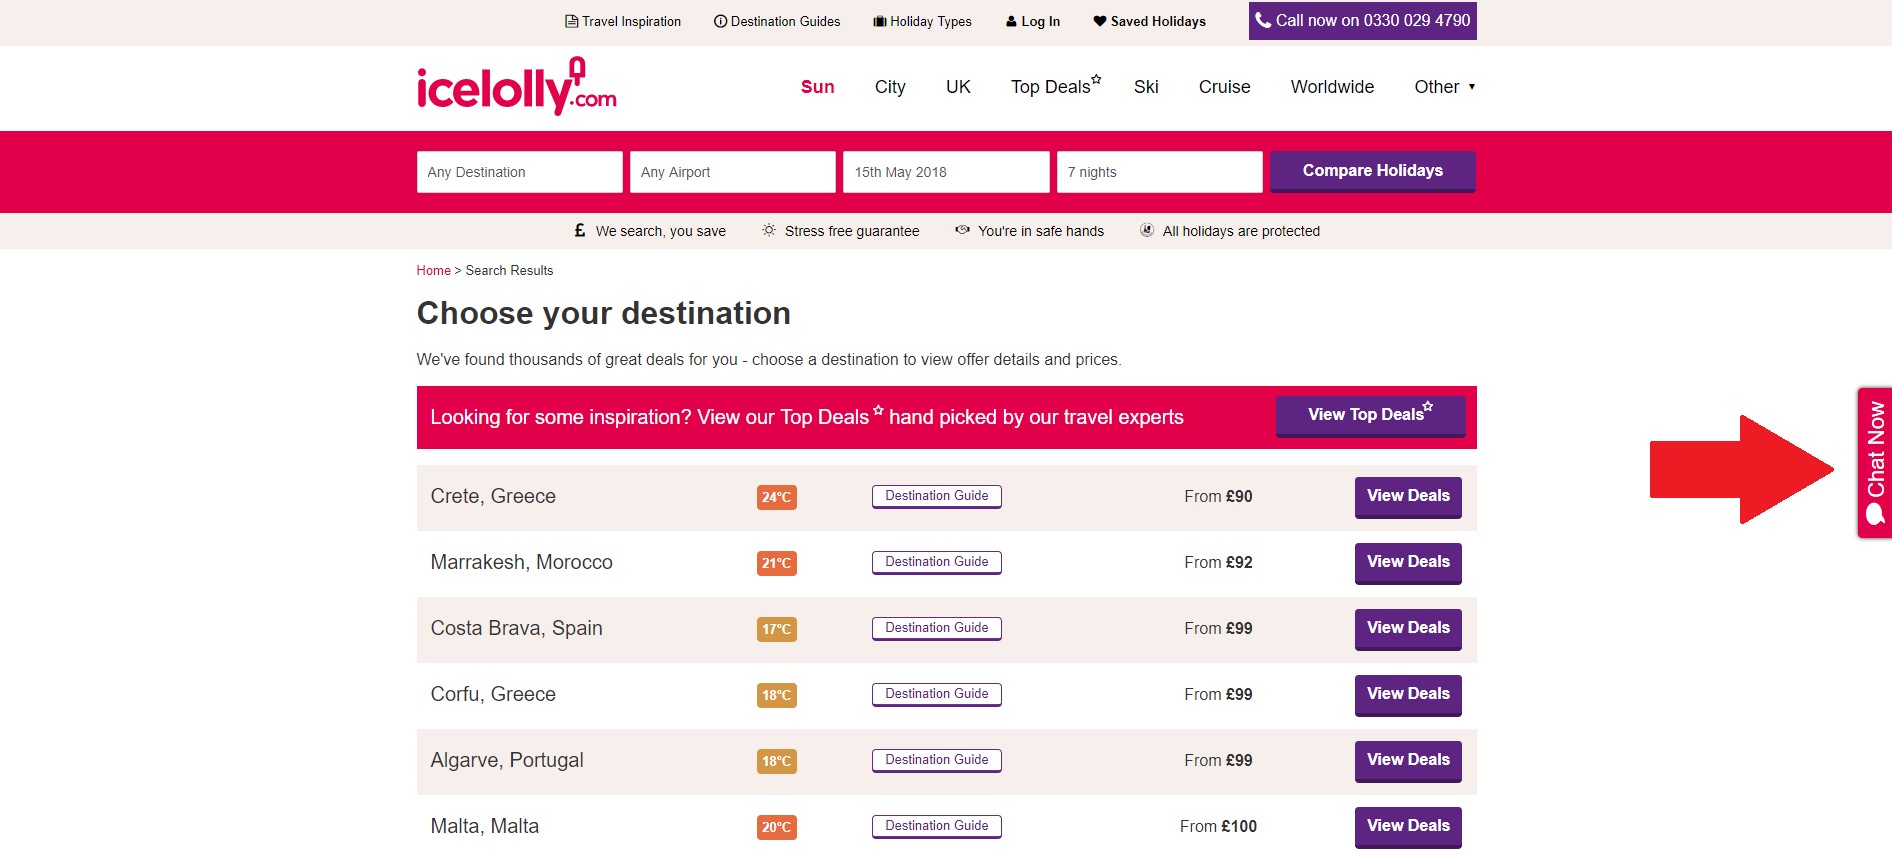This screenshot has width=1892, height=856.
Task: Open the Travel Inspiration link
Action: pyautogui.click(x=623, y=21)
